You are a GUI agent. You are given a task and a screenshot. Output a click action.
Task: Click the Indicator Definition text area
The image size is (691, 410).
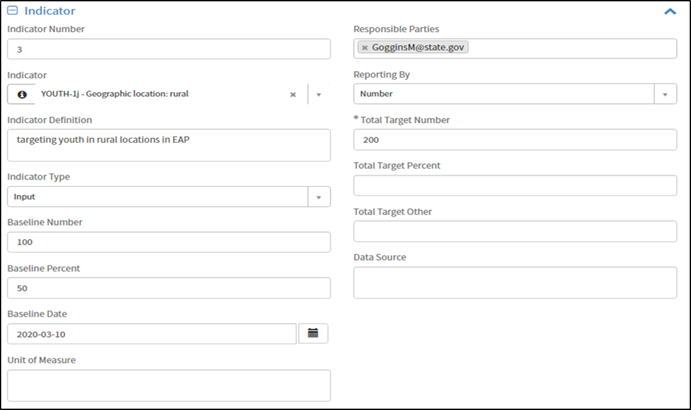(x=168, y=144)
